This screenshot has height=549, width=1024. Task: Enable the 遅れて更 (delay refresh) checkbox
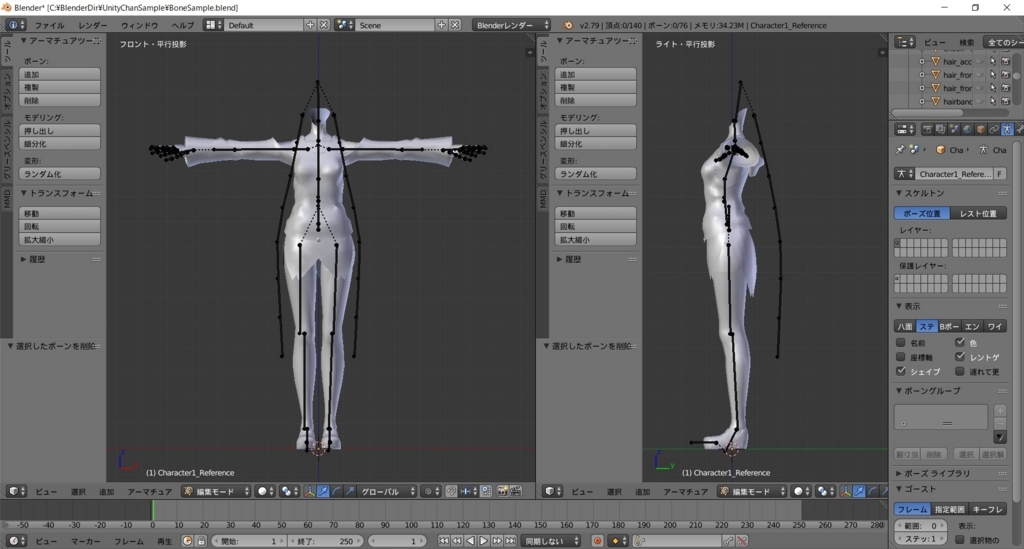pyautogui.click(x=959, y=371)
